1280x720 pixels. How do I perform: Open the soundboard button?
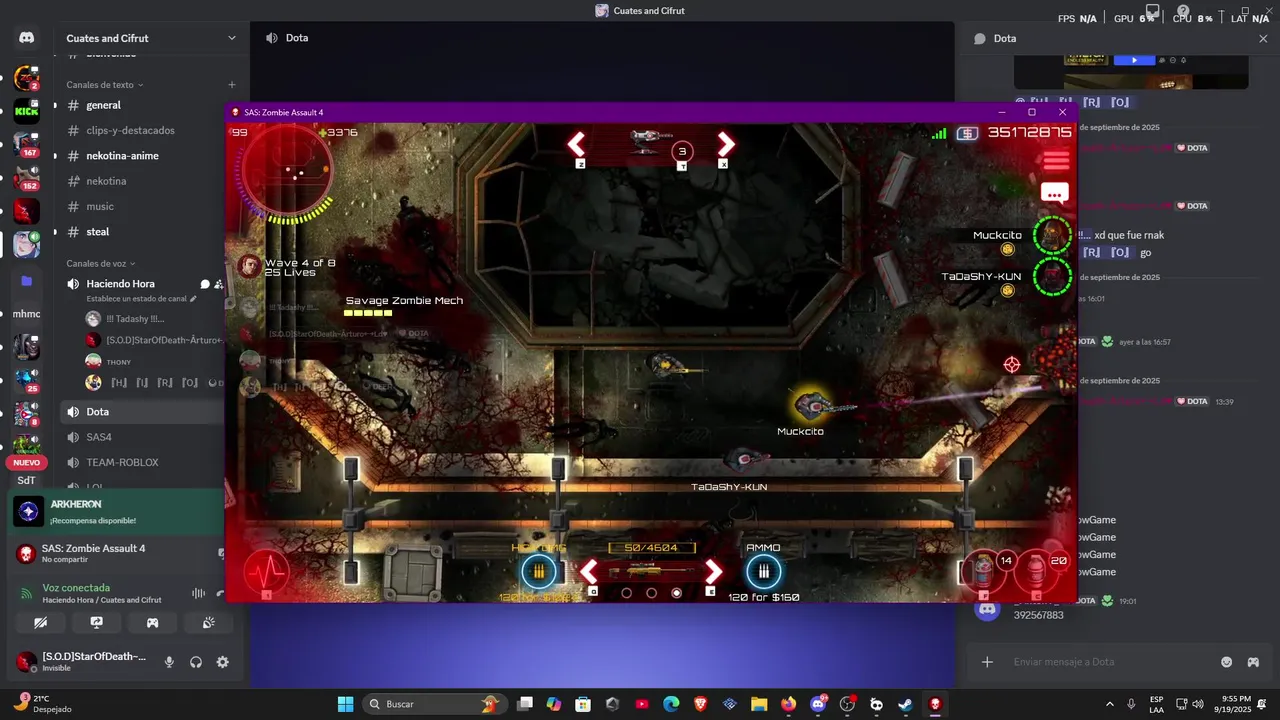tap(209, 622)
